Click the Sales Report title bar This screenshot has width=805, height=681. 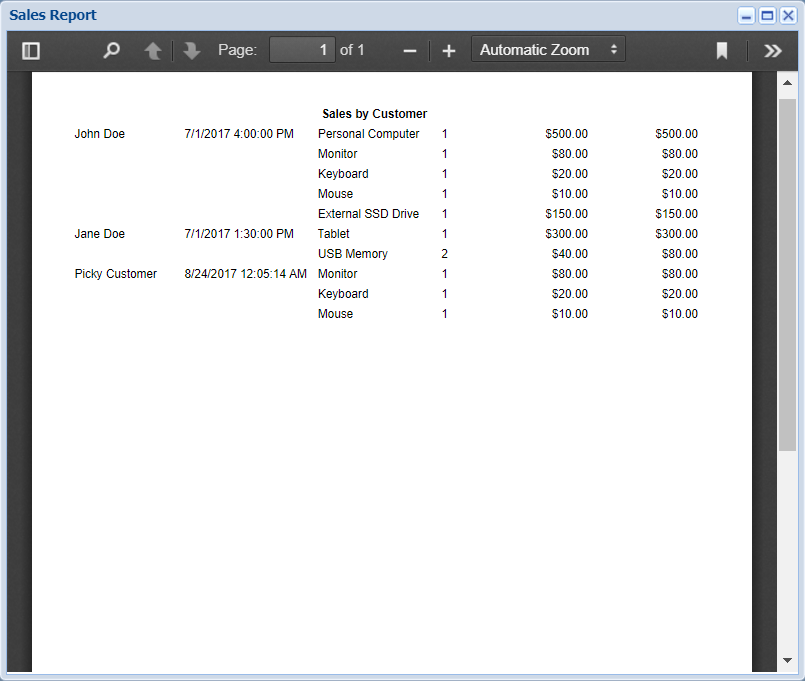coord(350,16)
